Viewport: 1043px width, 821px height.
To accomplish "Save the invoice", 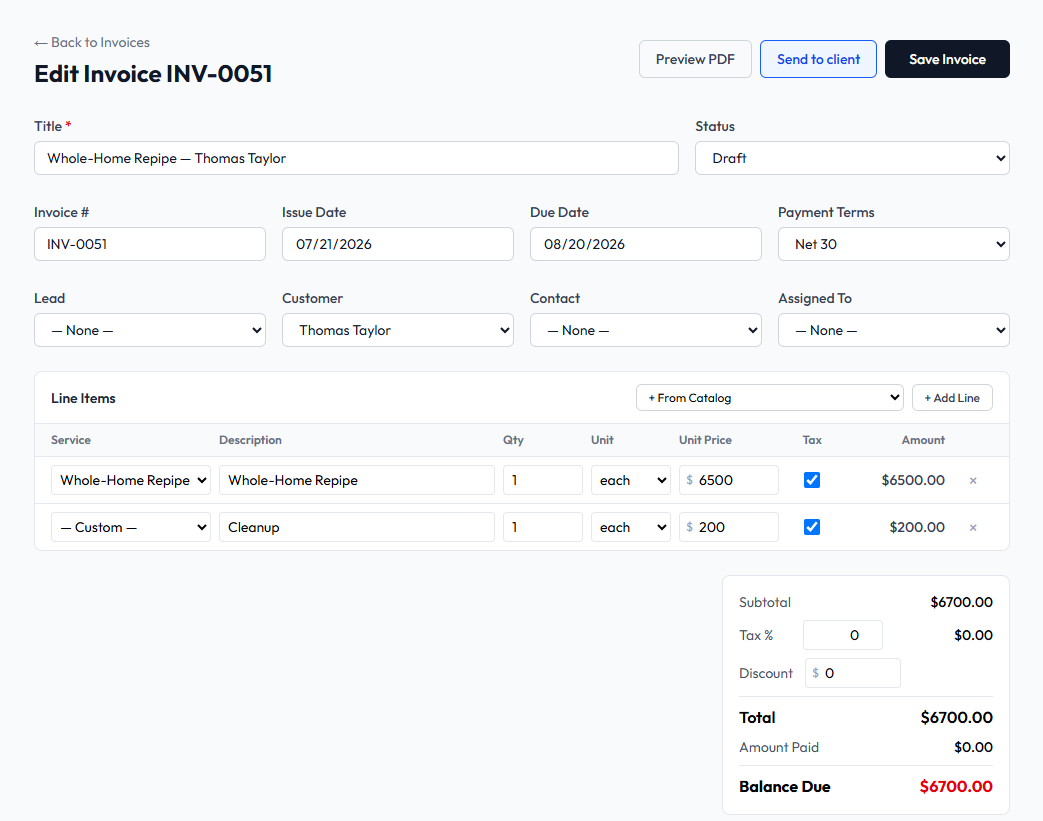I will 947,59.
